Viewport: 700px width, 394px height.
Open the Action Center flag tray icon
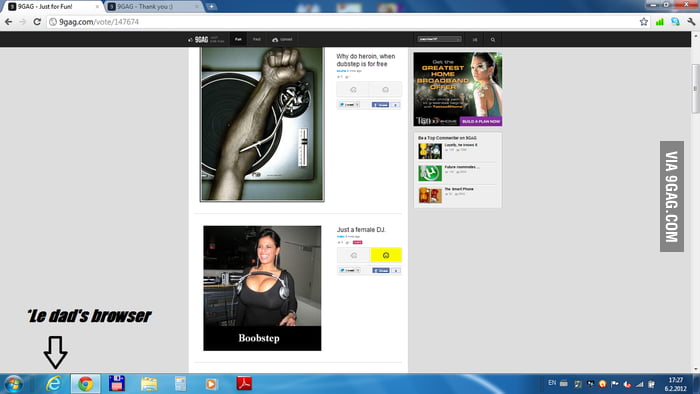615,384
